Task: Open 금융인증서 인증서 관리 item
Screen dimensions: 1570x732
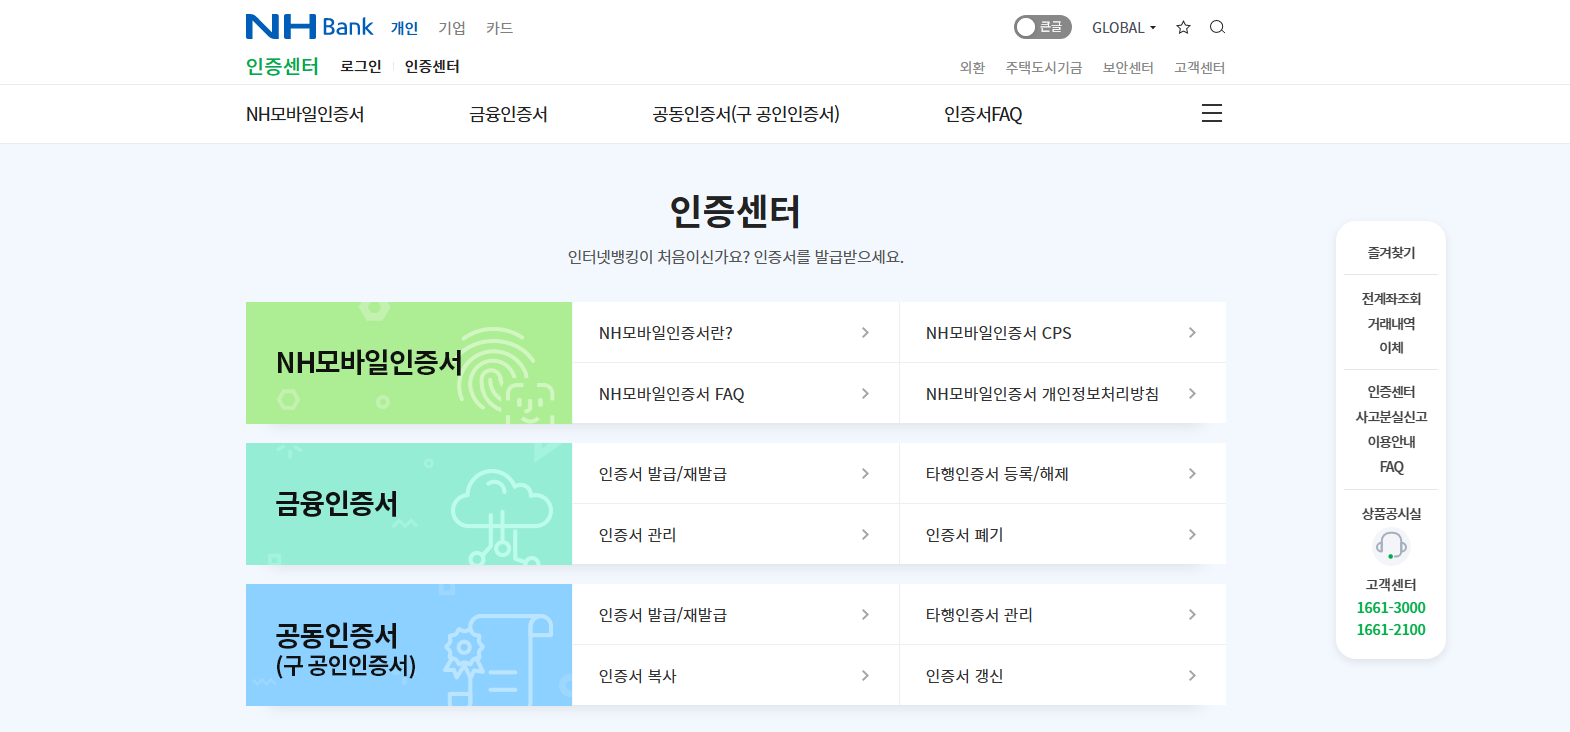Action: [x=735, y=535]
